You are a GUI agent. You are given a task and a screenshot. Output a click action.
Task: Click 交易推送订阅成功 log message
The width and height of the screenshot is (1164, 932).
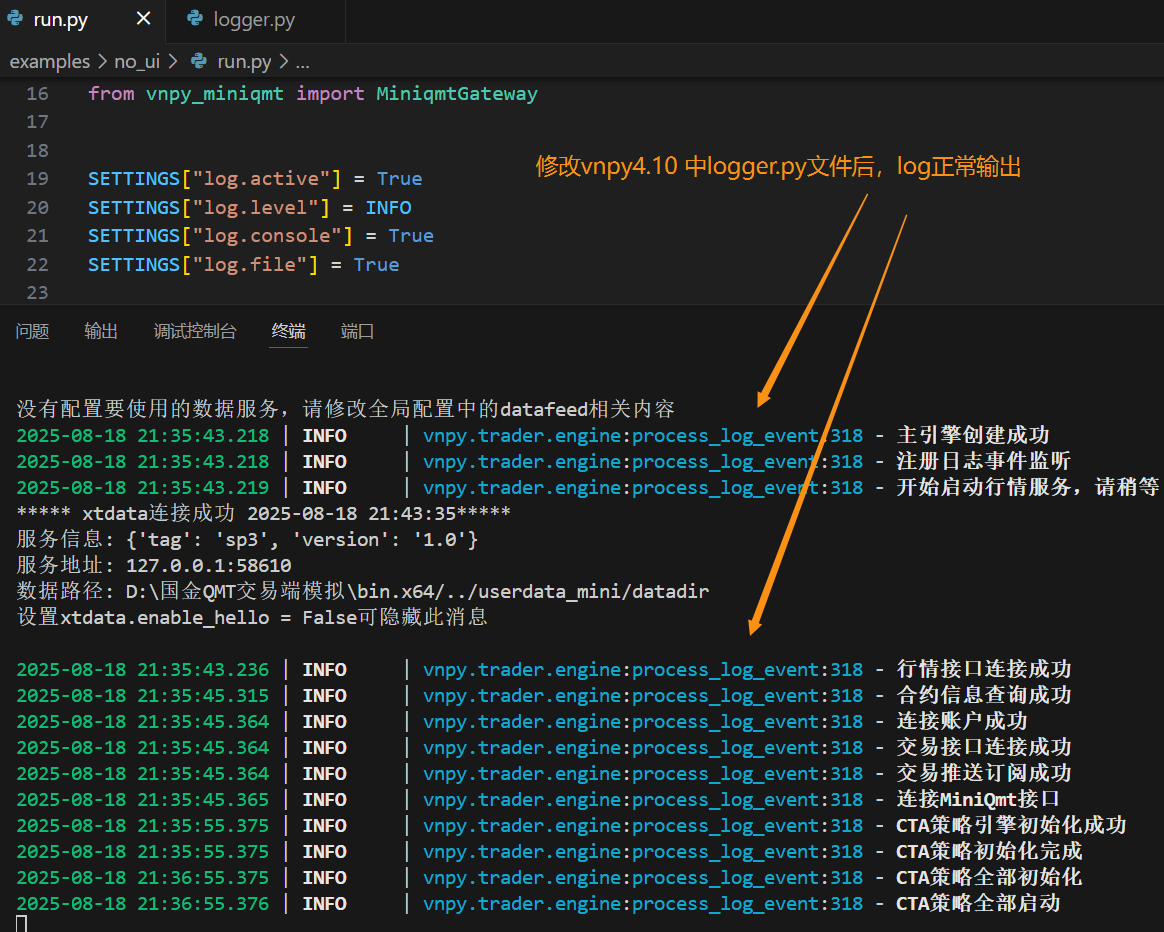984,773
